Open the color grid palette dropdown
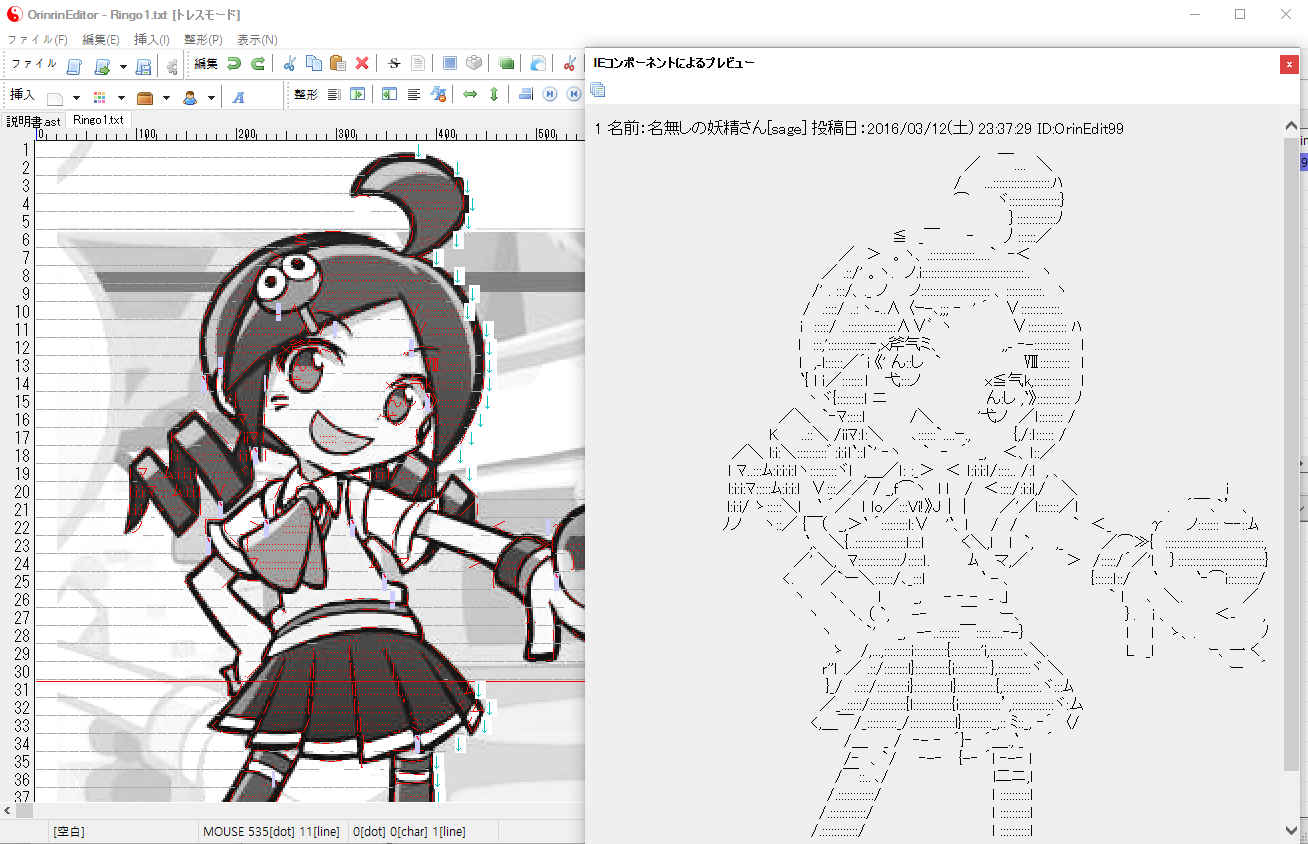1308x844 pixels. coord(121,98)
